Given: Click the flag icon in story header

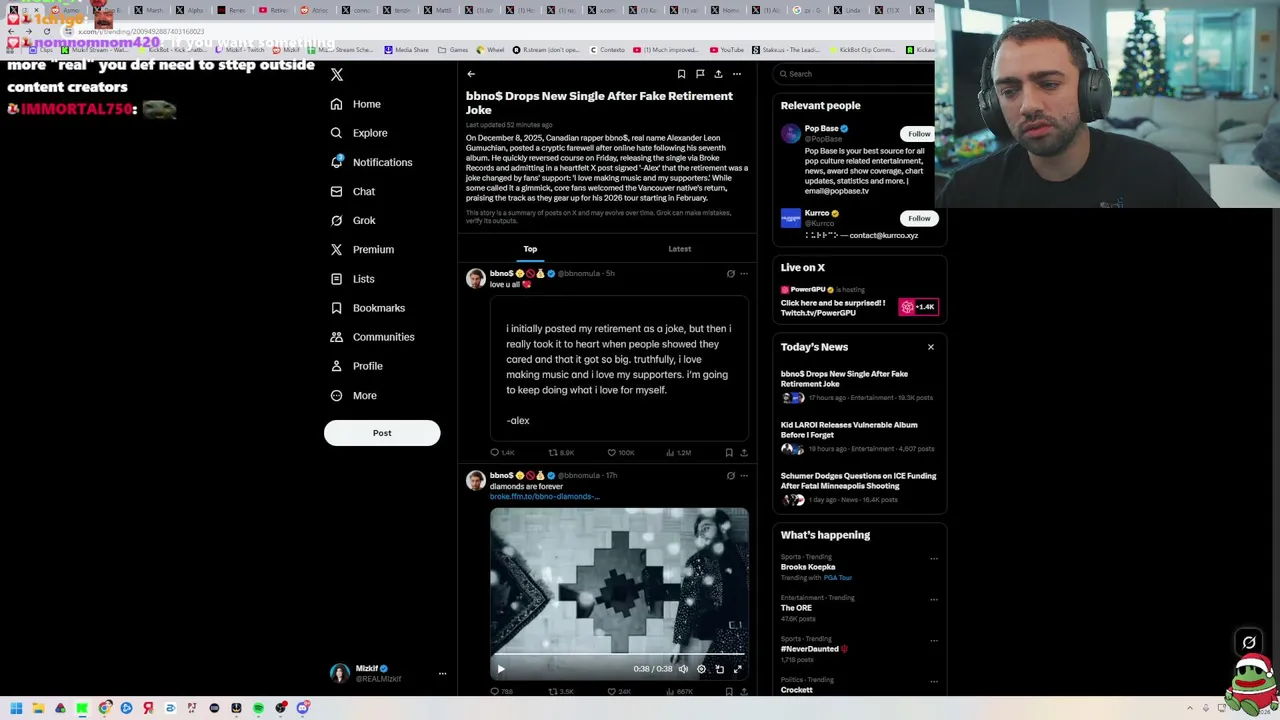Looking at the screenshot, I should coord(700,74).
